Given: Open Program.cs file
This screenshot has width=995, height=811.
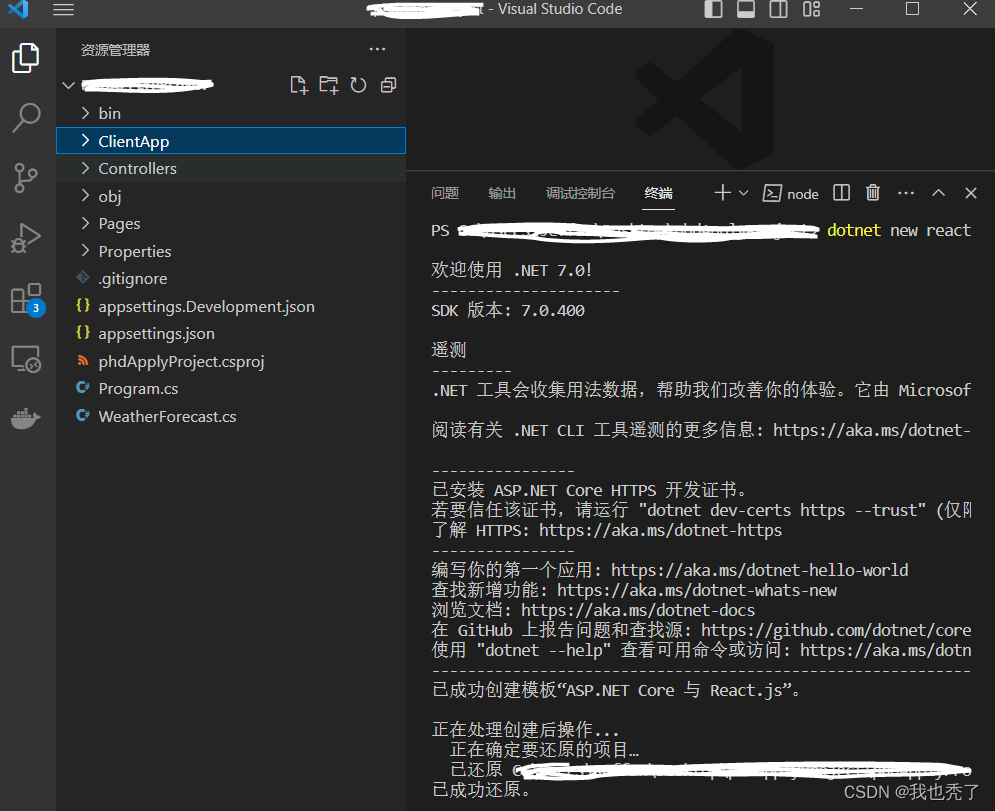Looking at the screenshot, I should (231, 389).
